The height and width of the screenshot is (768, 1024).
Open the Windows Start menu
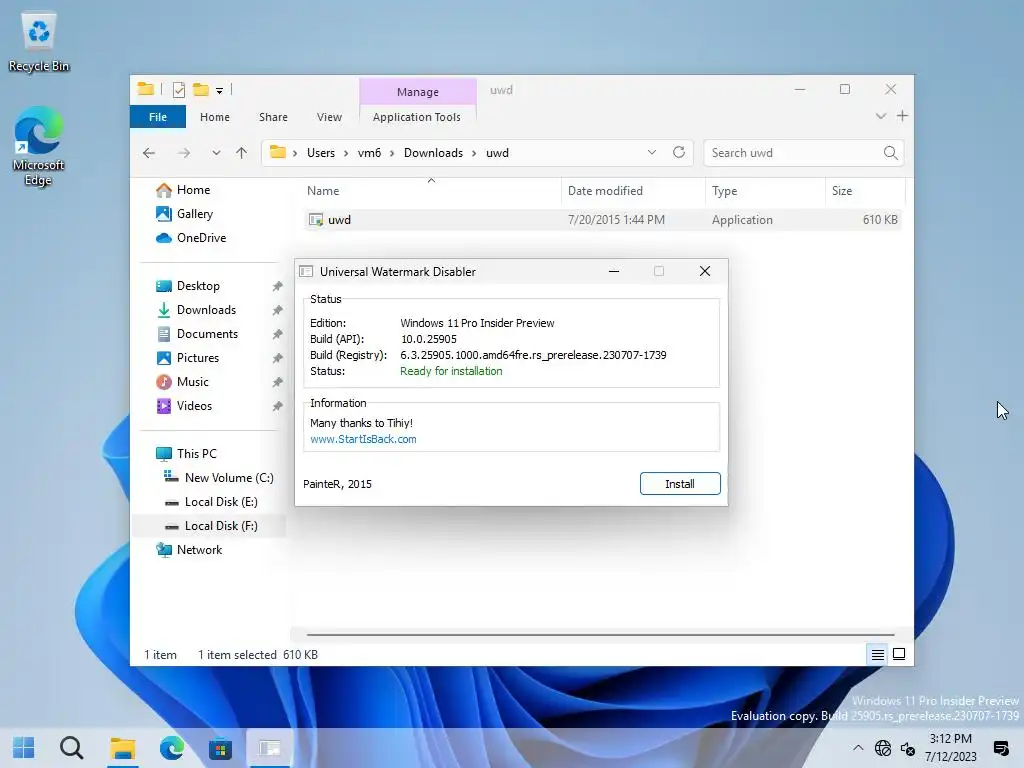[24, 748]
